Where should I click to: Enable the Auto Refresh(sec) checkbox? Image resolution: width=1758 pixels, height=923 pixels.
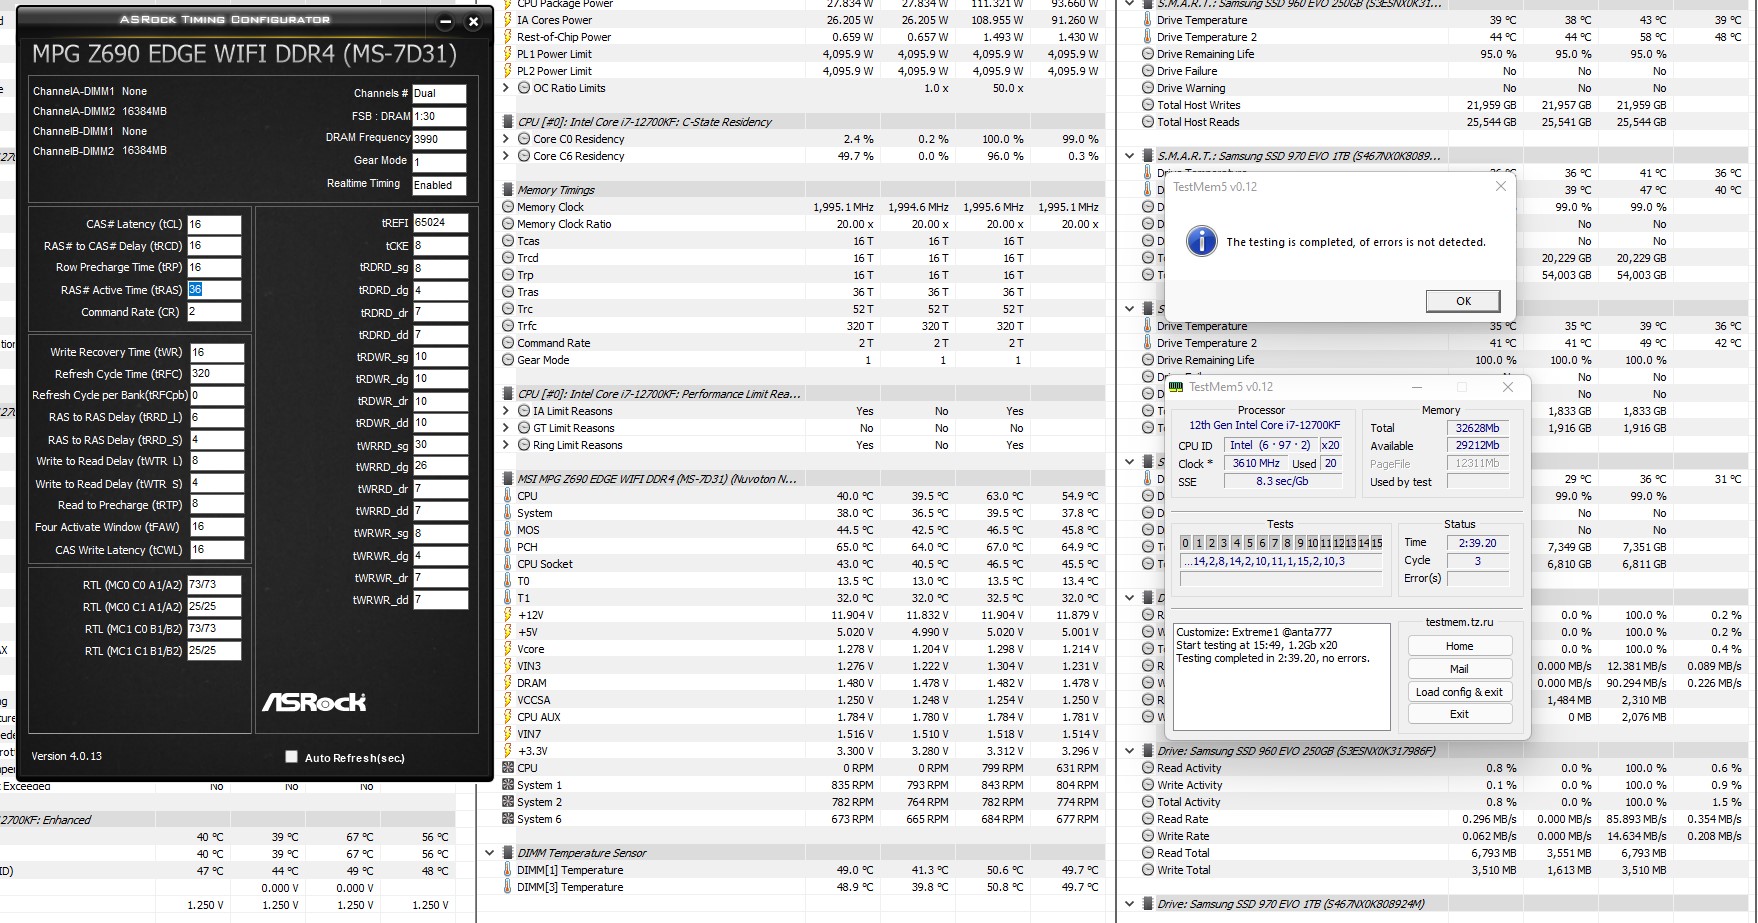tap(291, 757)
